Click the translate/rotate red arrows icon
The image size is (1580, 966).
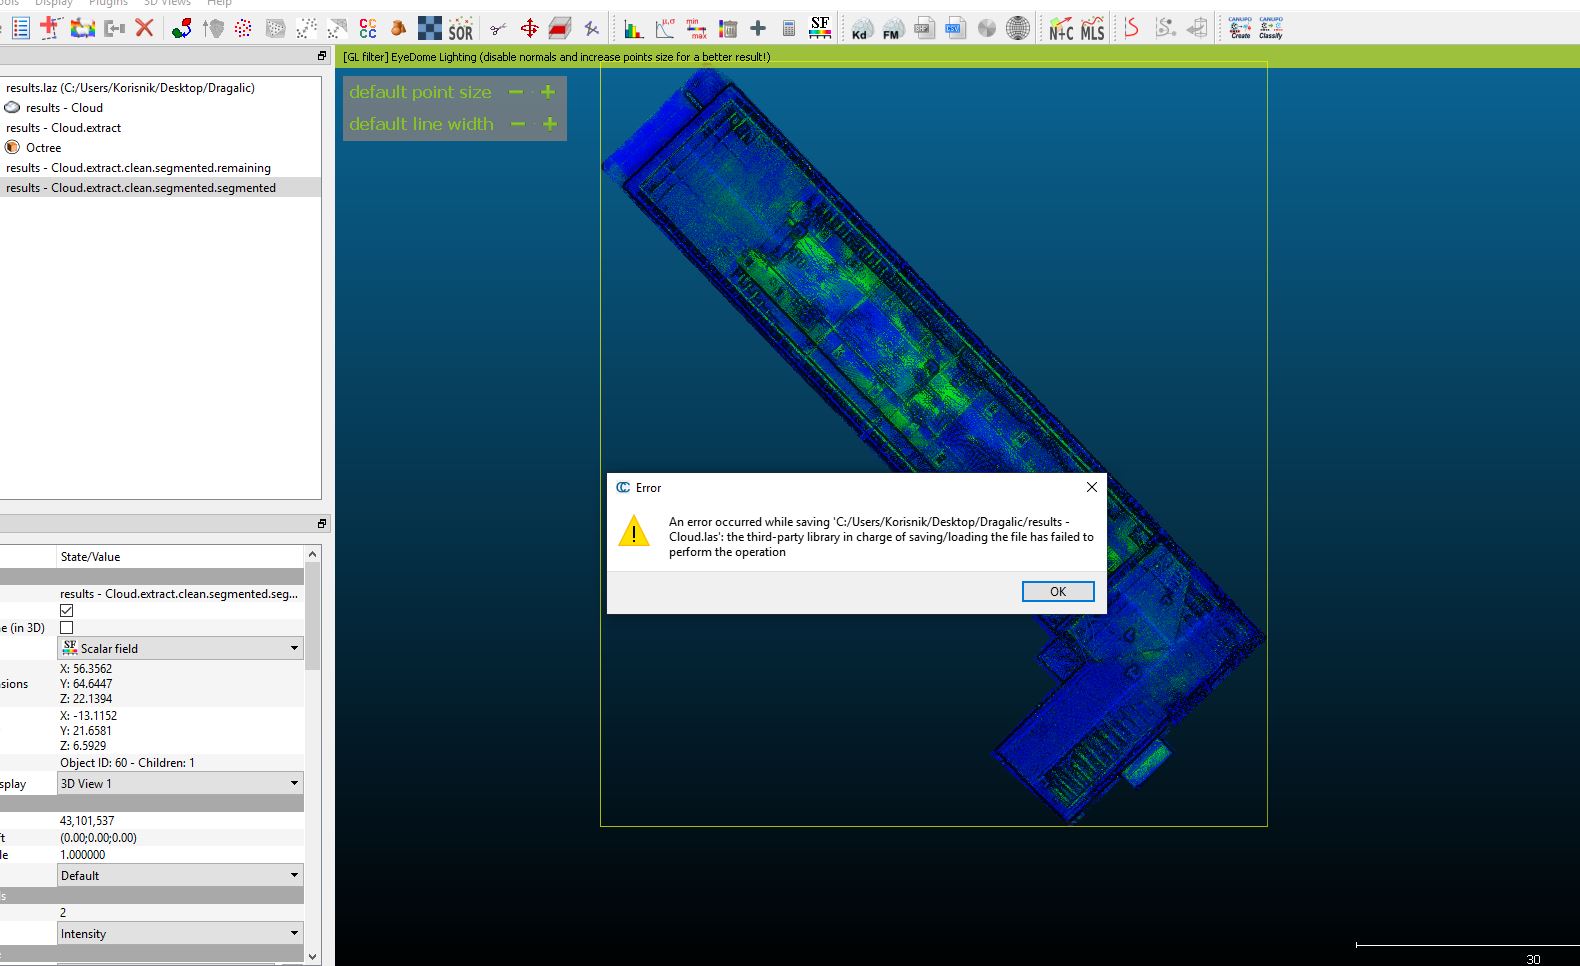tap(529, 29)
